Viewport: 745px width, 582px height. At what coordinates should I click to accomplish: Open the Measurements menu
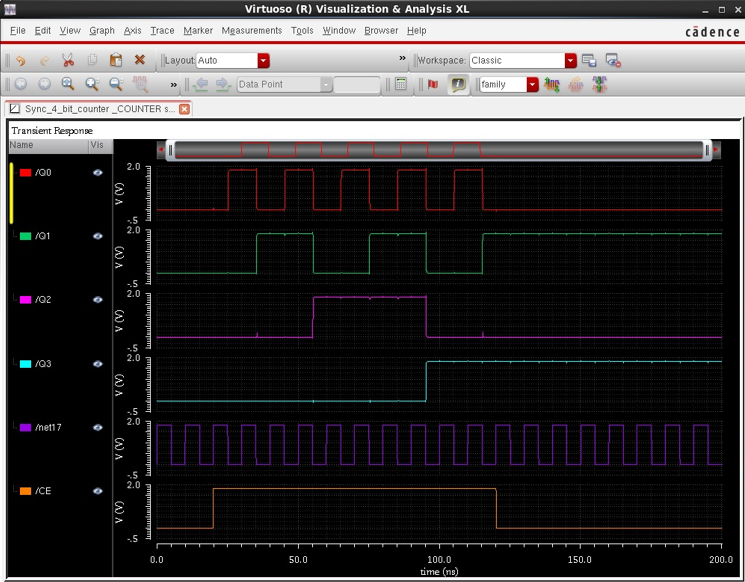pyautogui.click(x=251, y=30)
